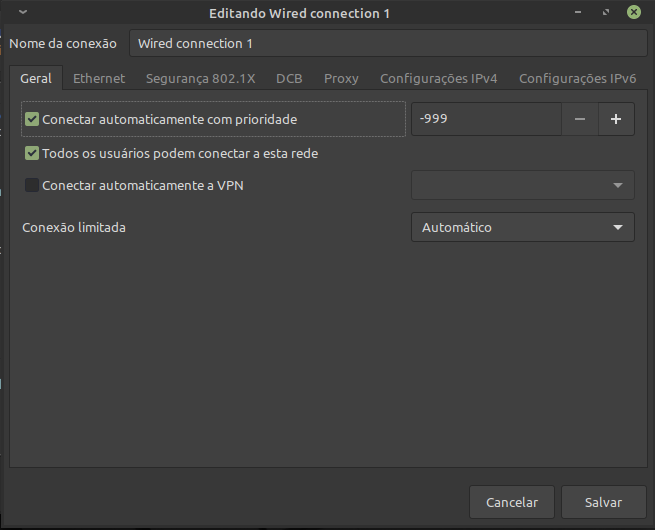Viewport: 655px width, 530px height.
Task: Click the Nome da conexão text field
Action: point(388,44)
